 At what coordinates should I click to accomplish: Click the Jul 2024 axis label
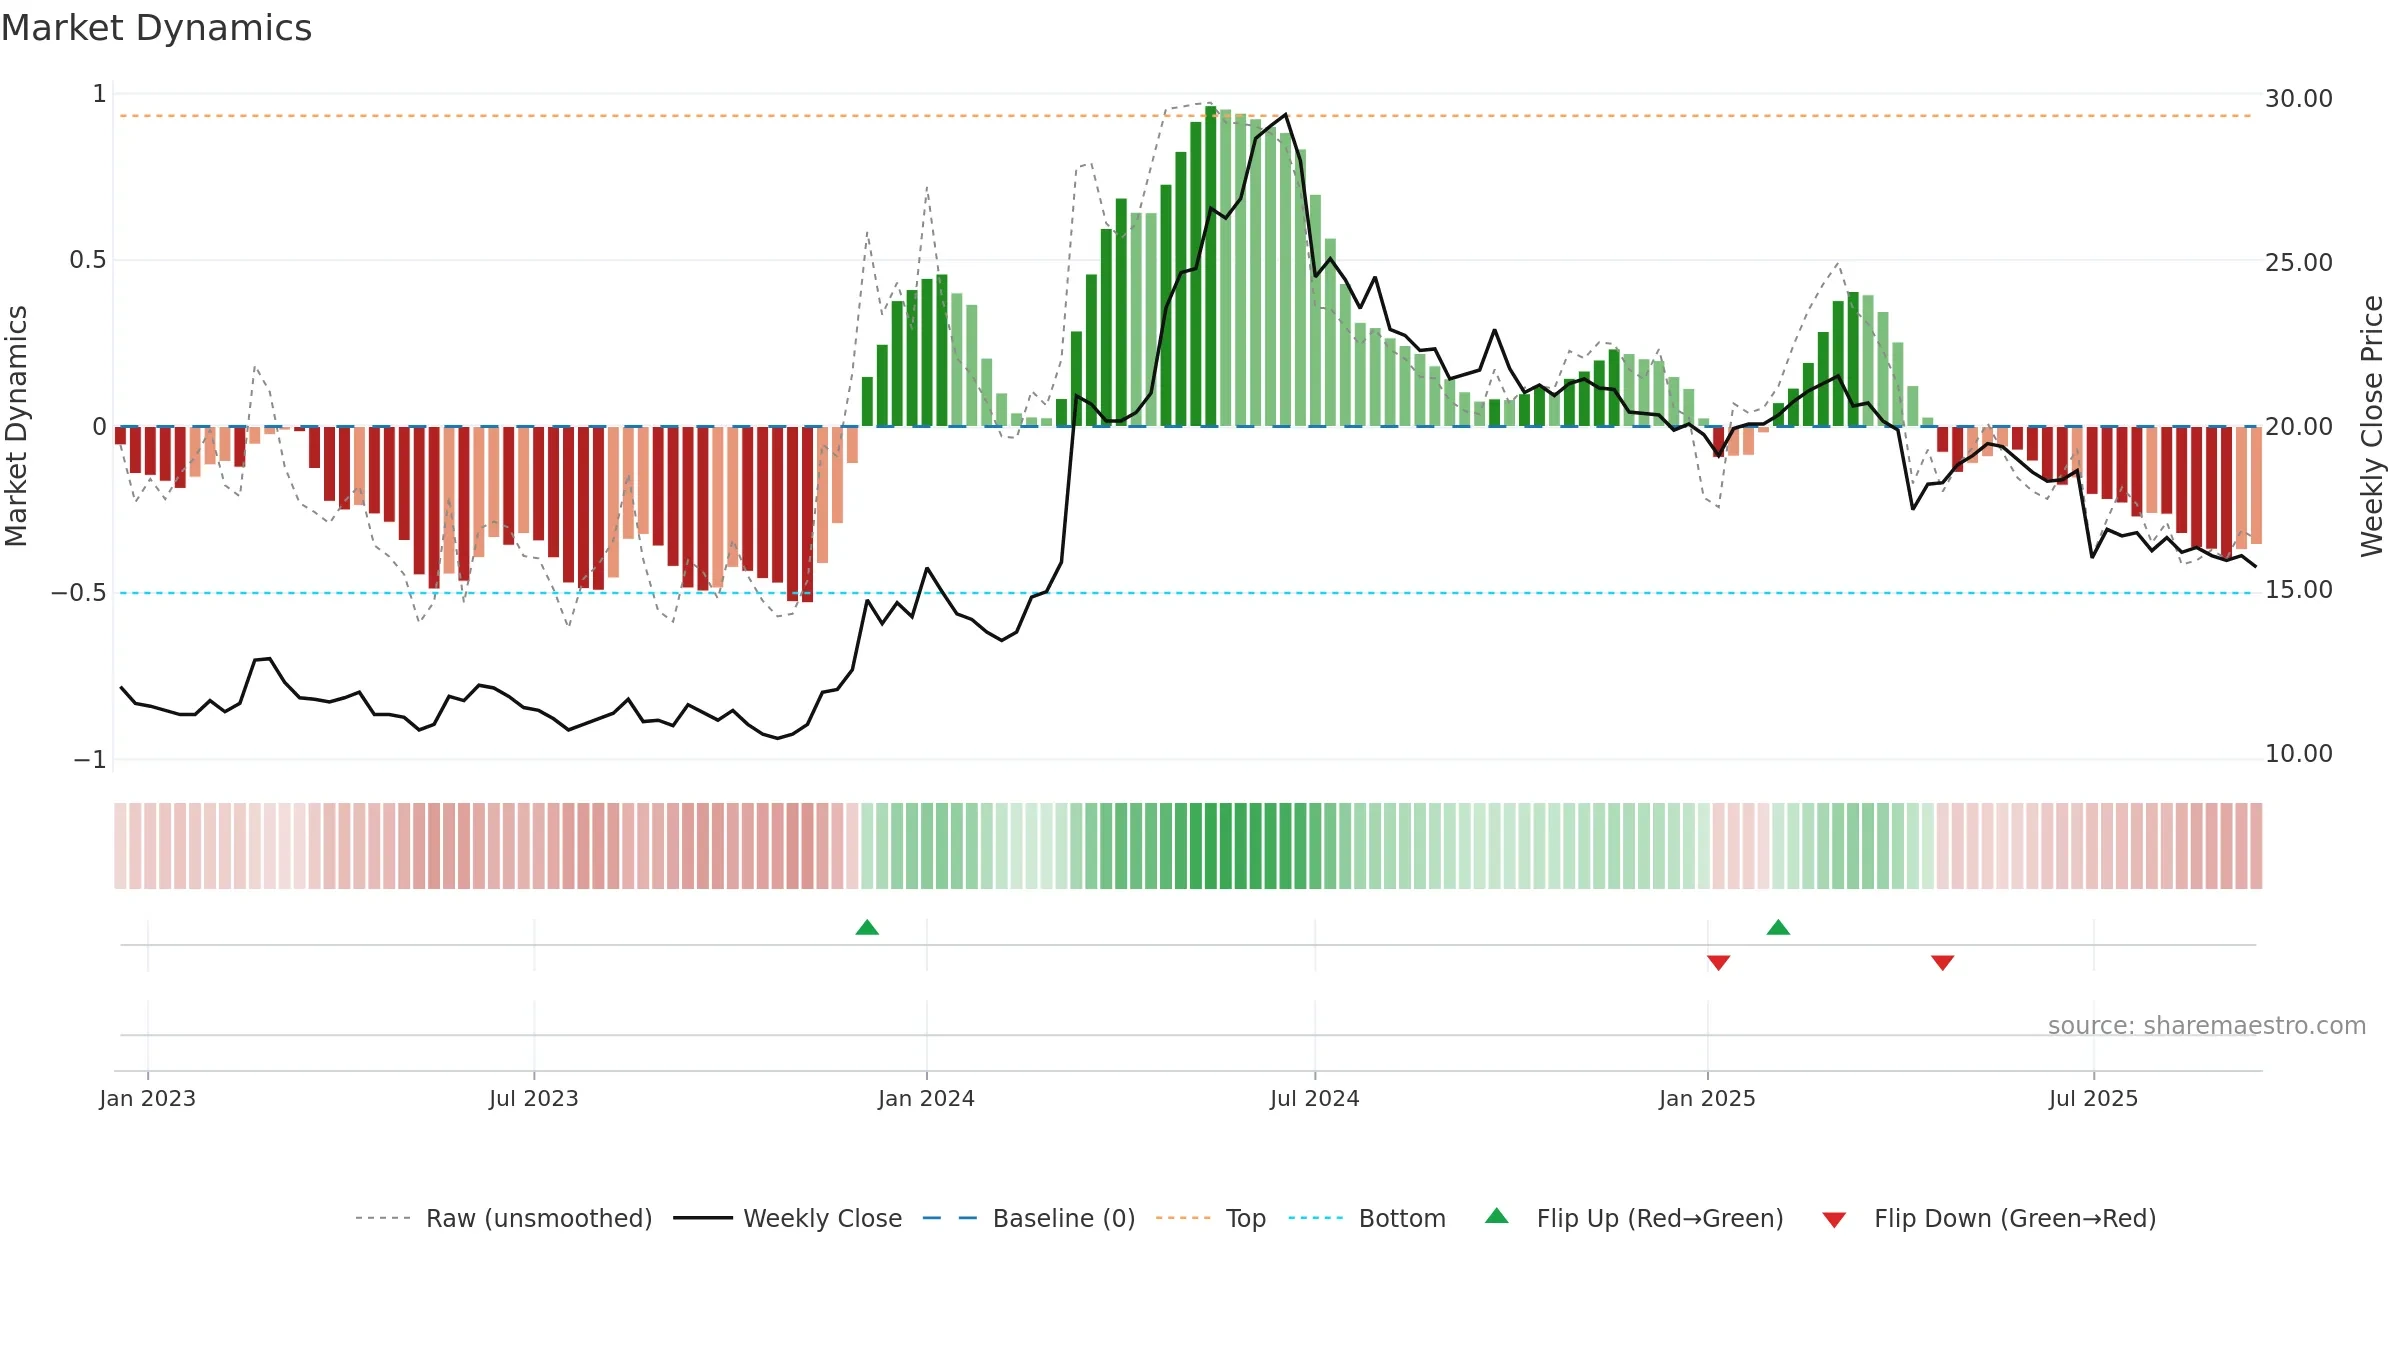tap(1315, 1099)
